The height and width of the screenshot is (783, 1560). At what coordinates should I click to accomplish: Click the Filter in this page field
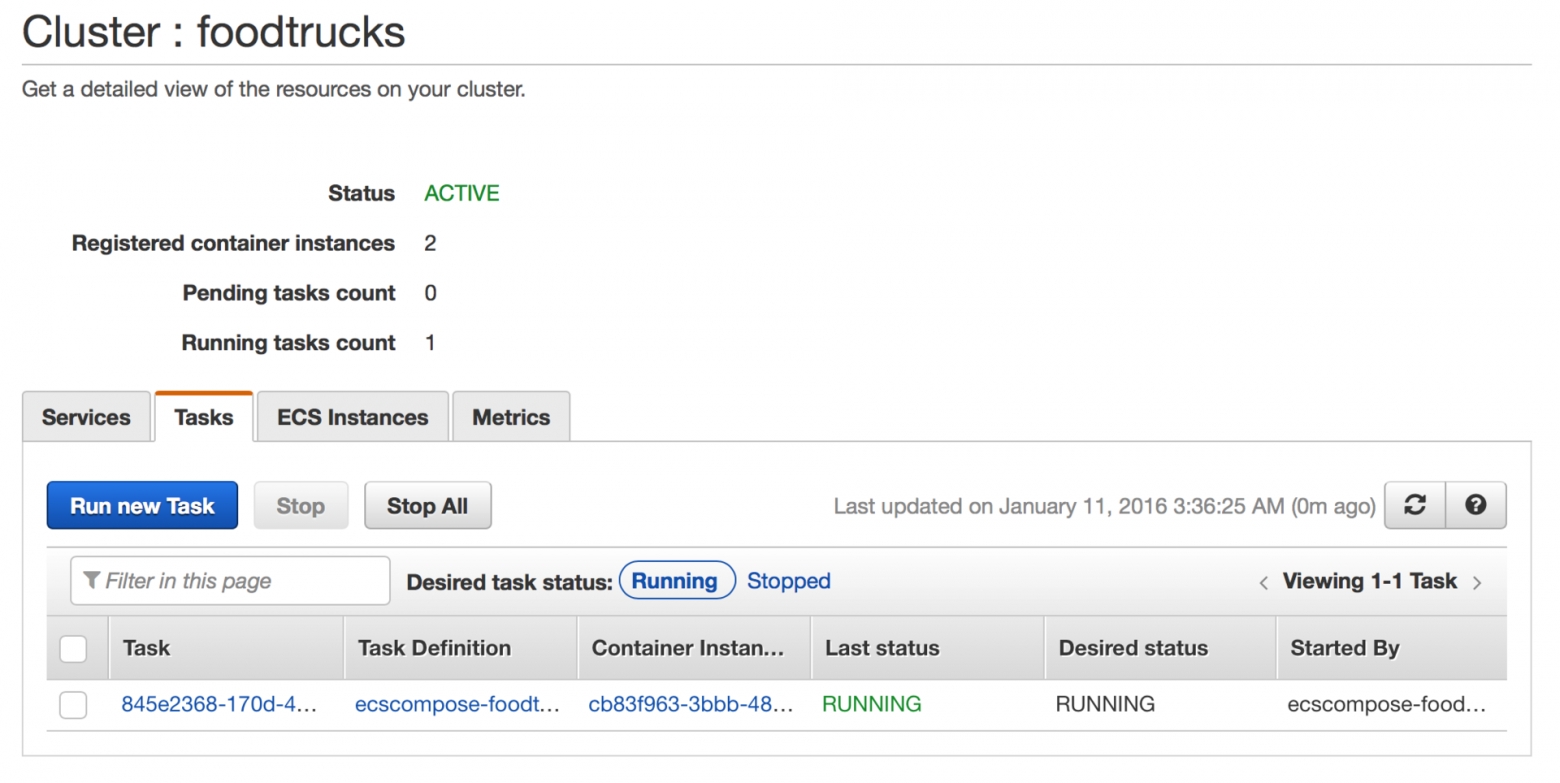(230, 581)
